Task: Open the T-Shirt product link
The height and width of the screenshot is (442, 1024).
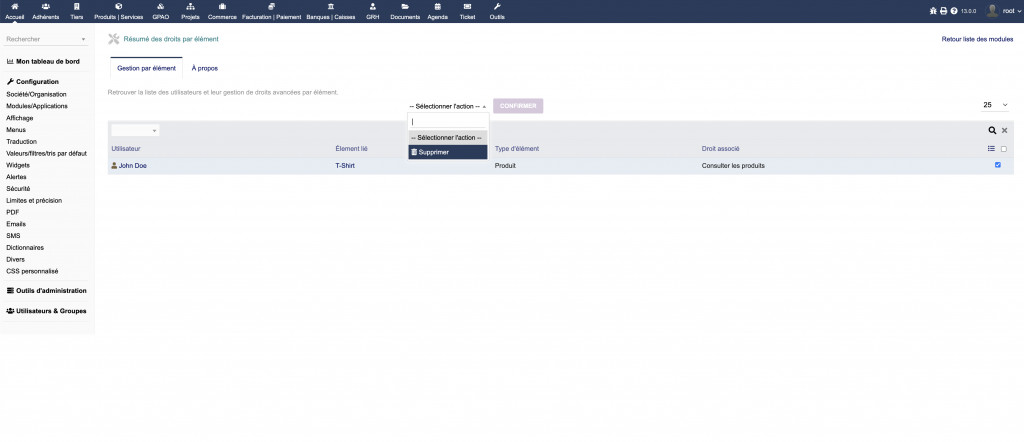Action: pyautogui.click(x=345, y=166)
